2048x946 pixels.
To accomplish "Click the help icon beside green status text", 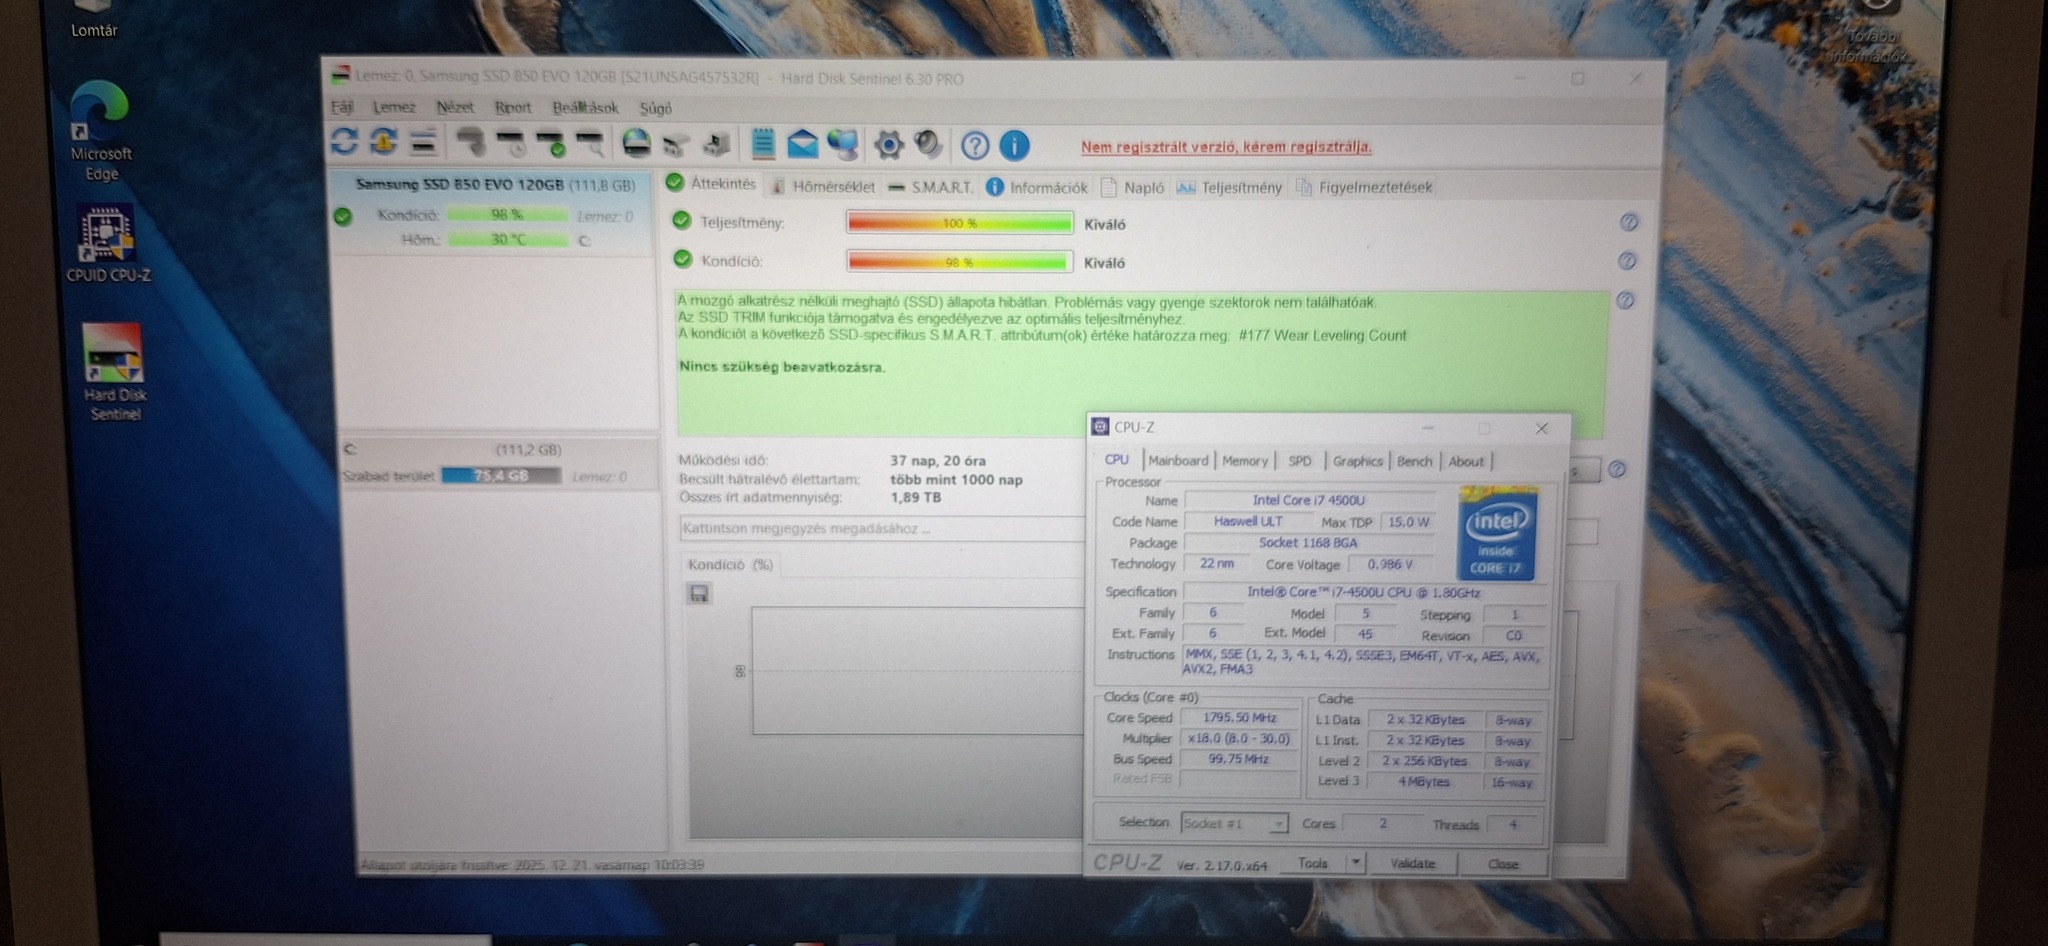I will point(1625,300).
